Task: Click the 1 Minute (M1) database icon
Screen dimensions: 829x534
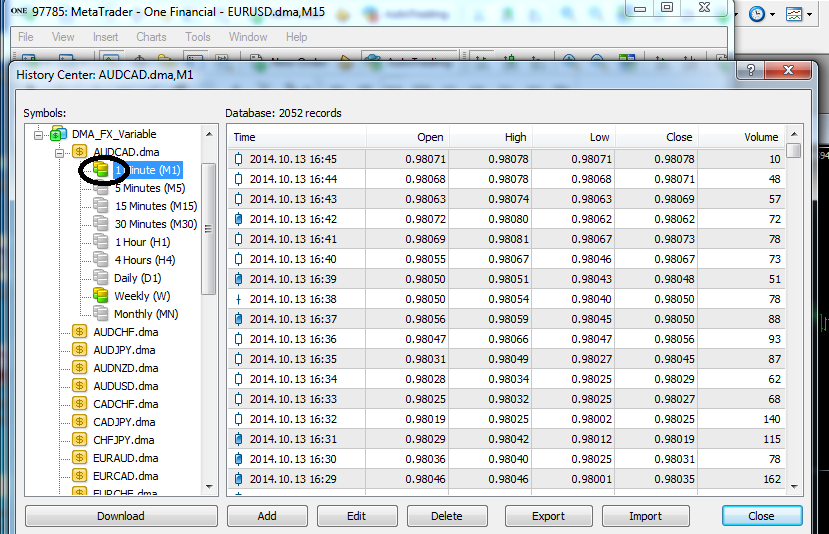Action: click(100, 170)
